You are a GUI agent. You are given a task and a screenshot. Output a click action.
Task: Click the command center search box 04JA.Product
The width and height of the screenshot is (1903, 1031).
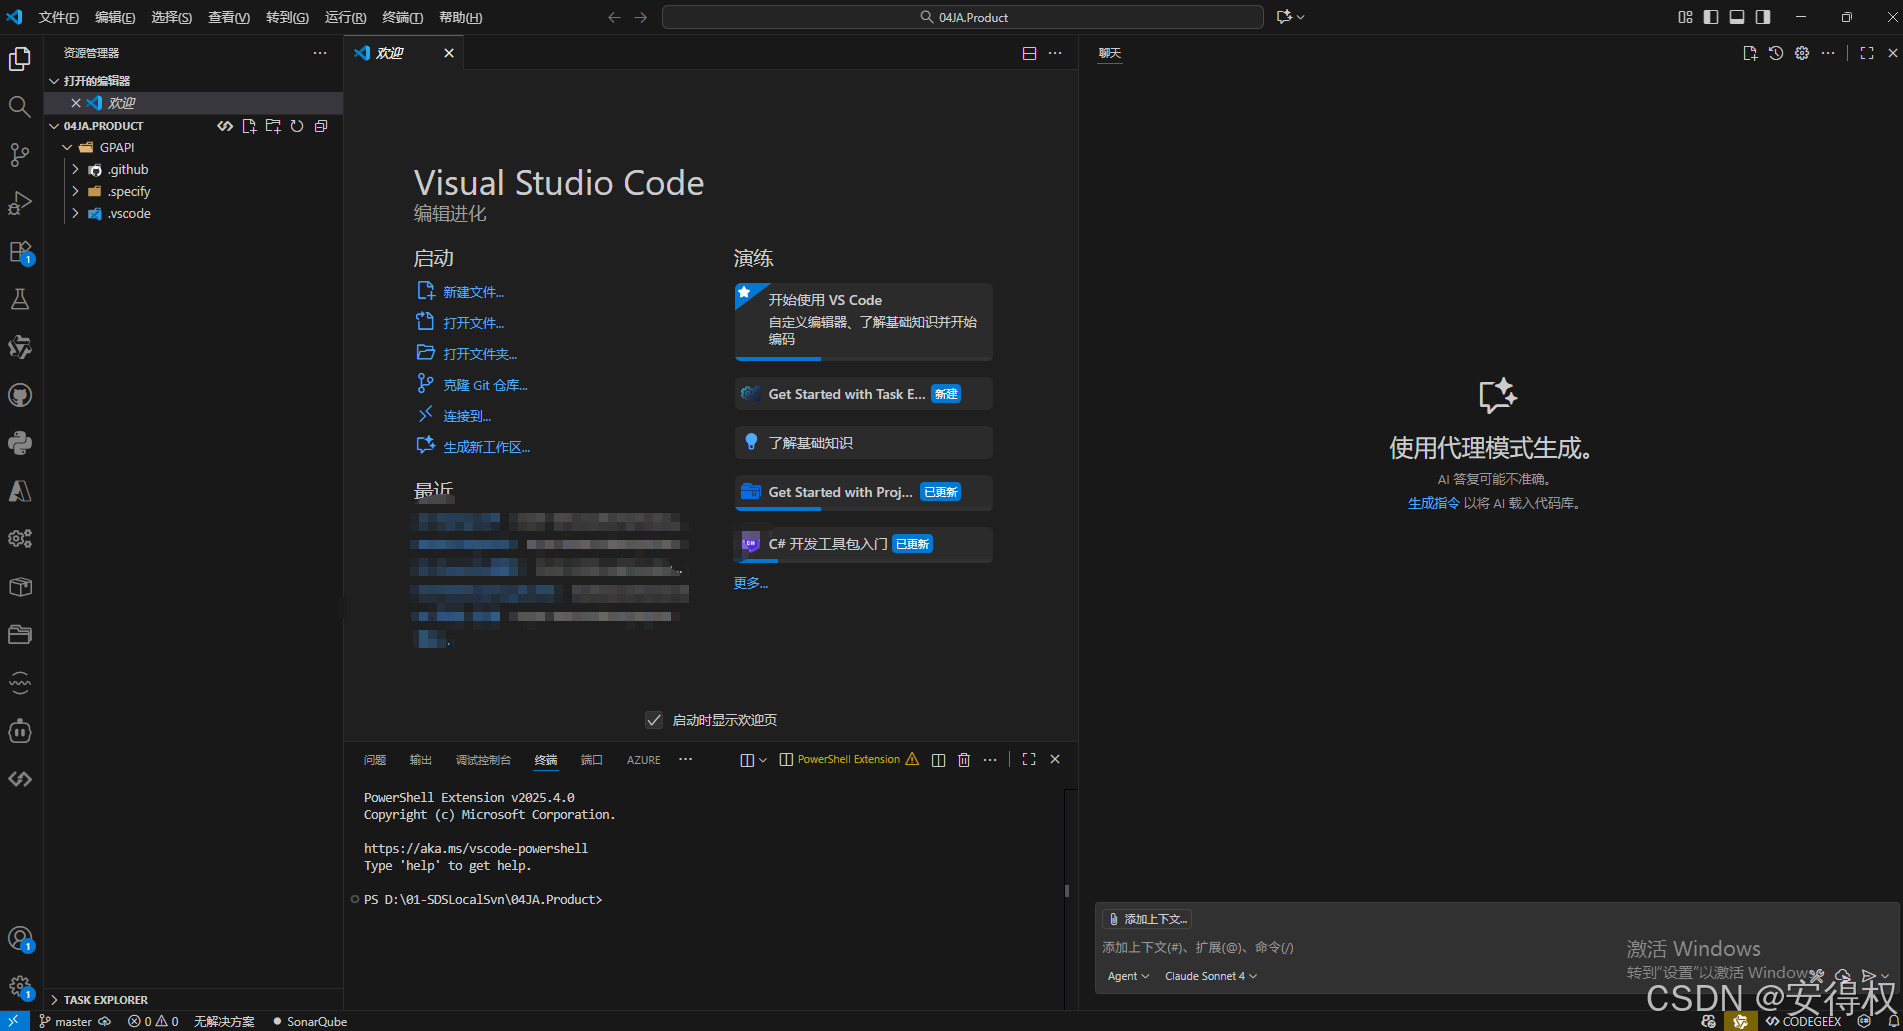click(x=963, y=17)
